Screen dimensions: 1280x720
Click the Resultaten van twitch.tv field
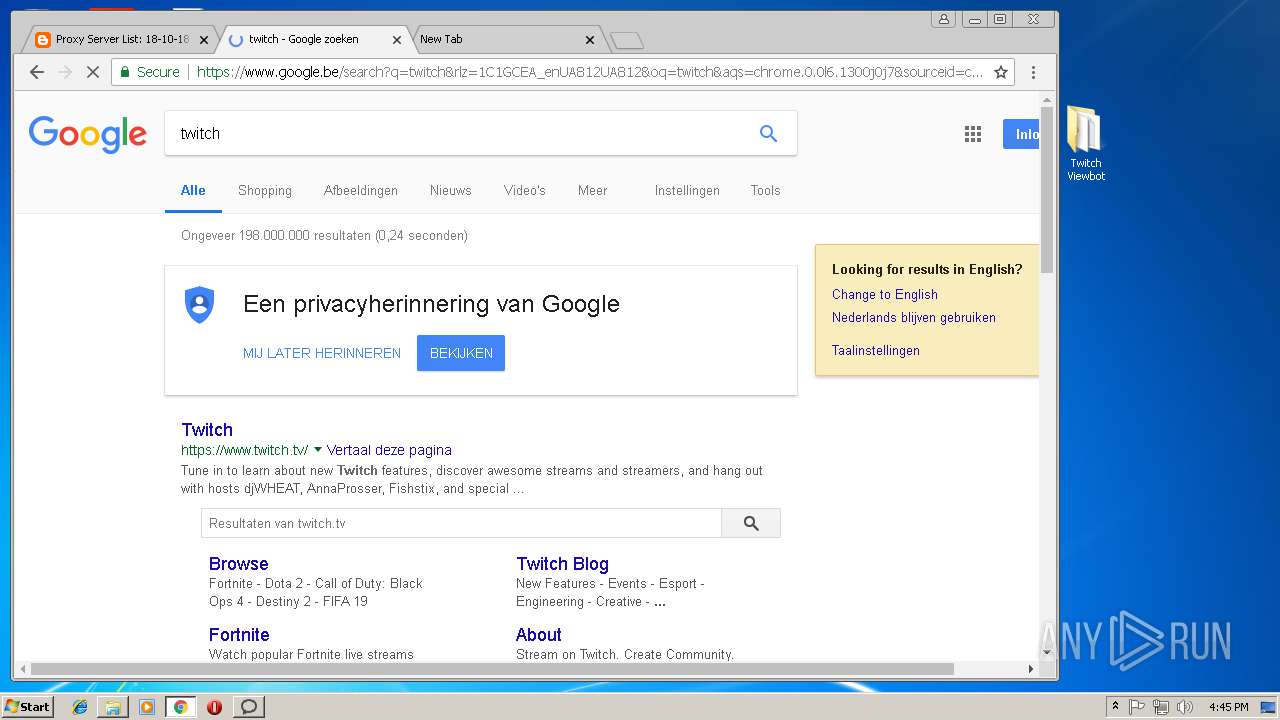point(461,523)
